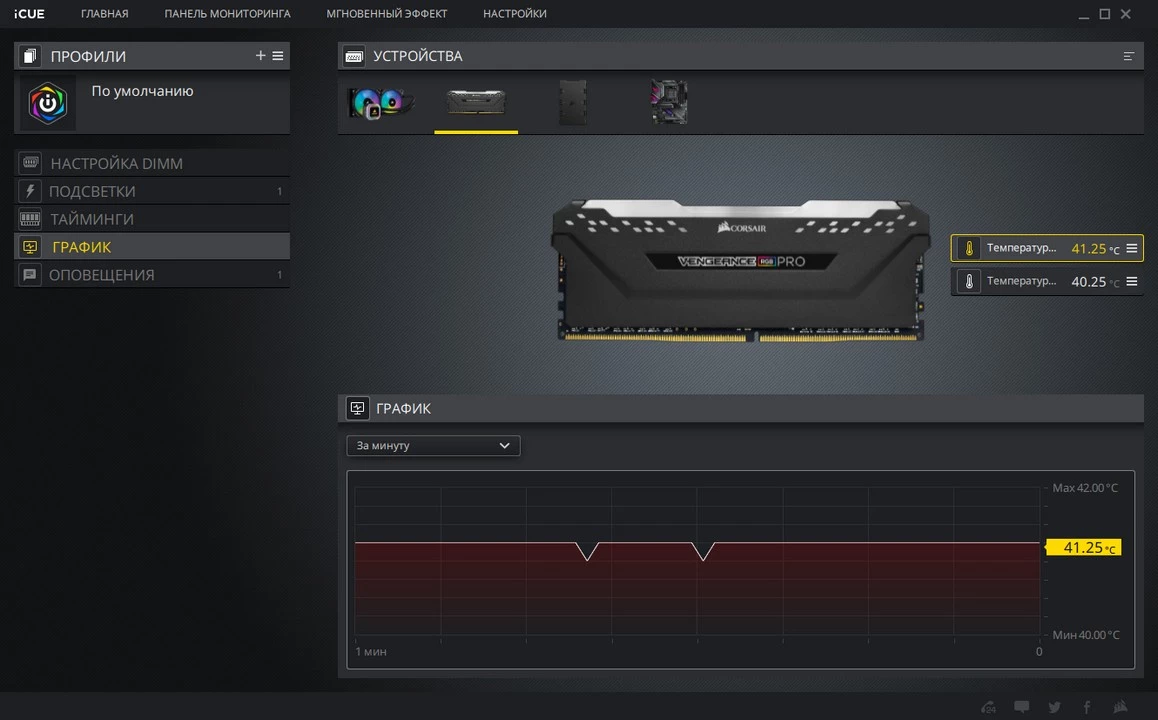1158x720 pixels.
Task: Click the DIMM setup icon
Action: pos(30,162)
